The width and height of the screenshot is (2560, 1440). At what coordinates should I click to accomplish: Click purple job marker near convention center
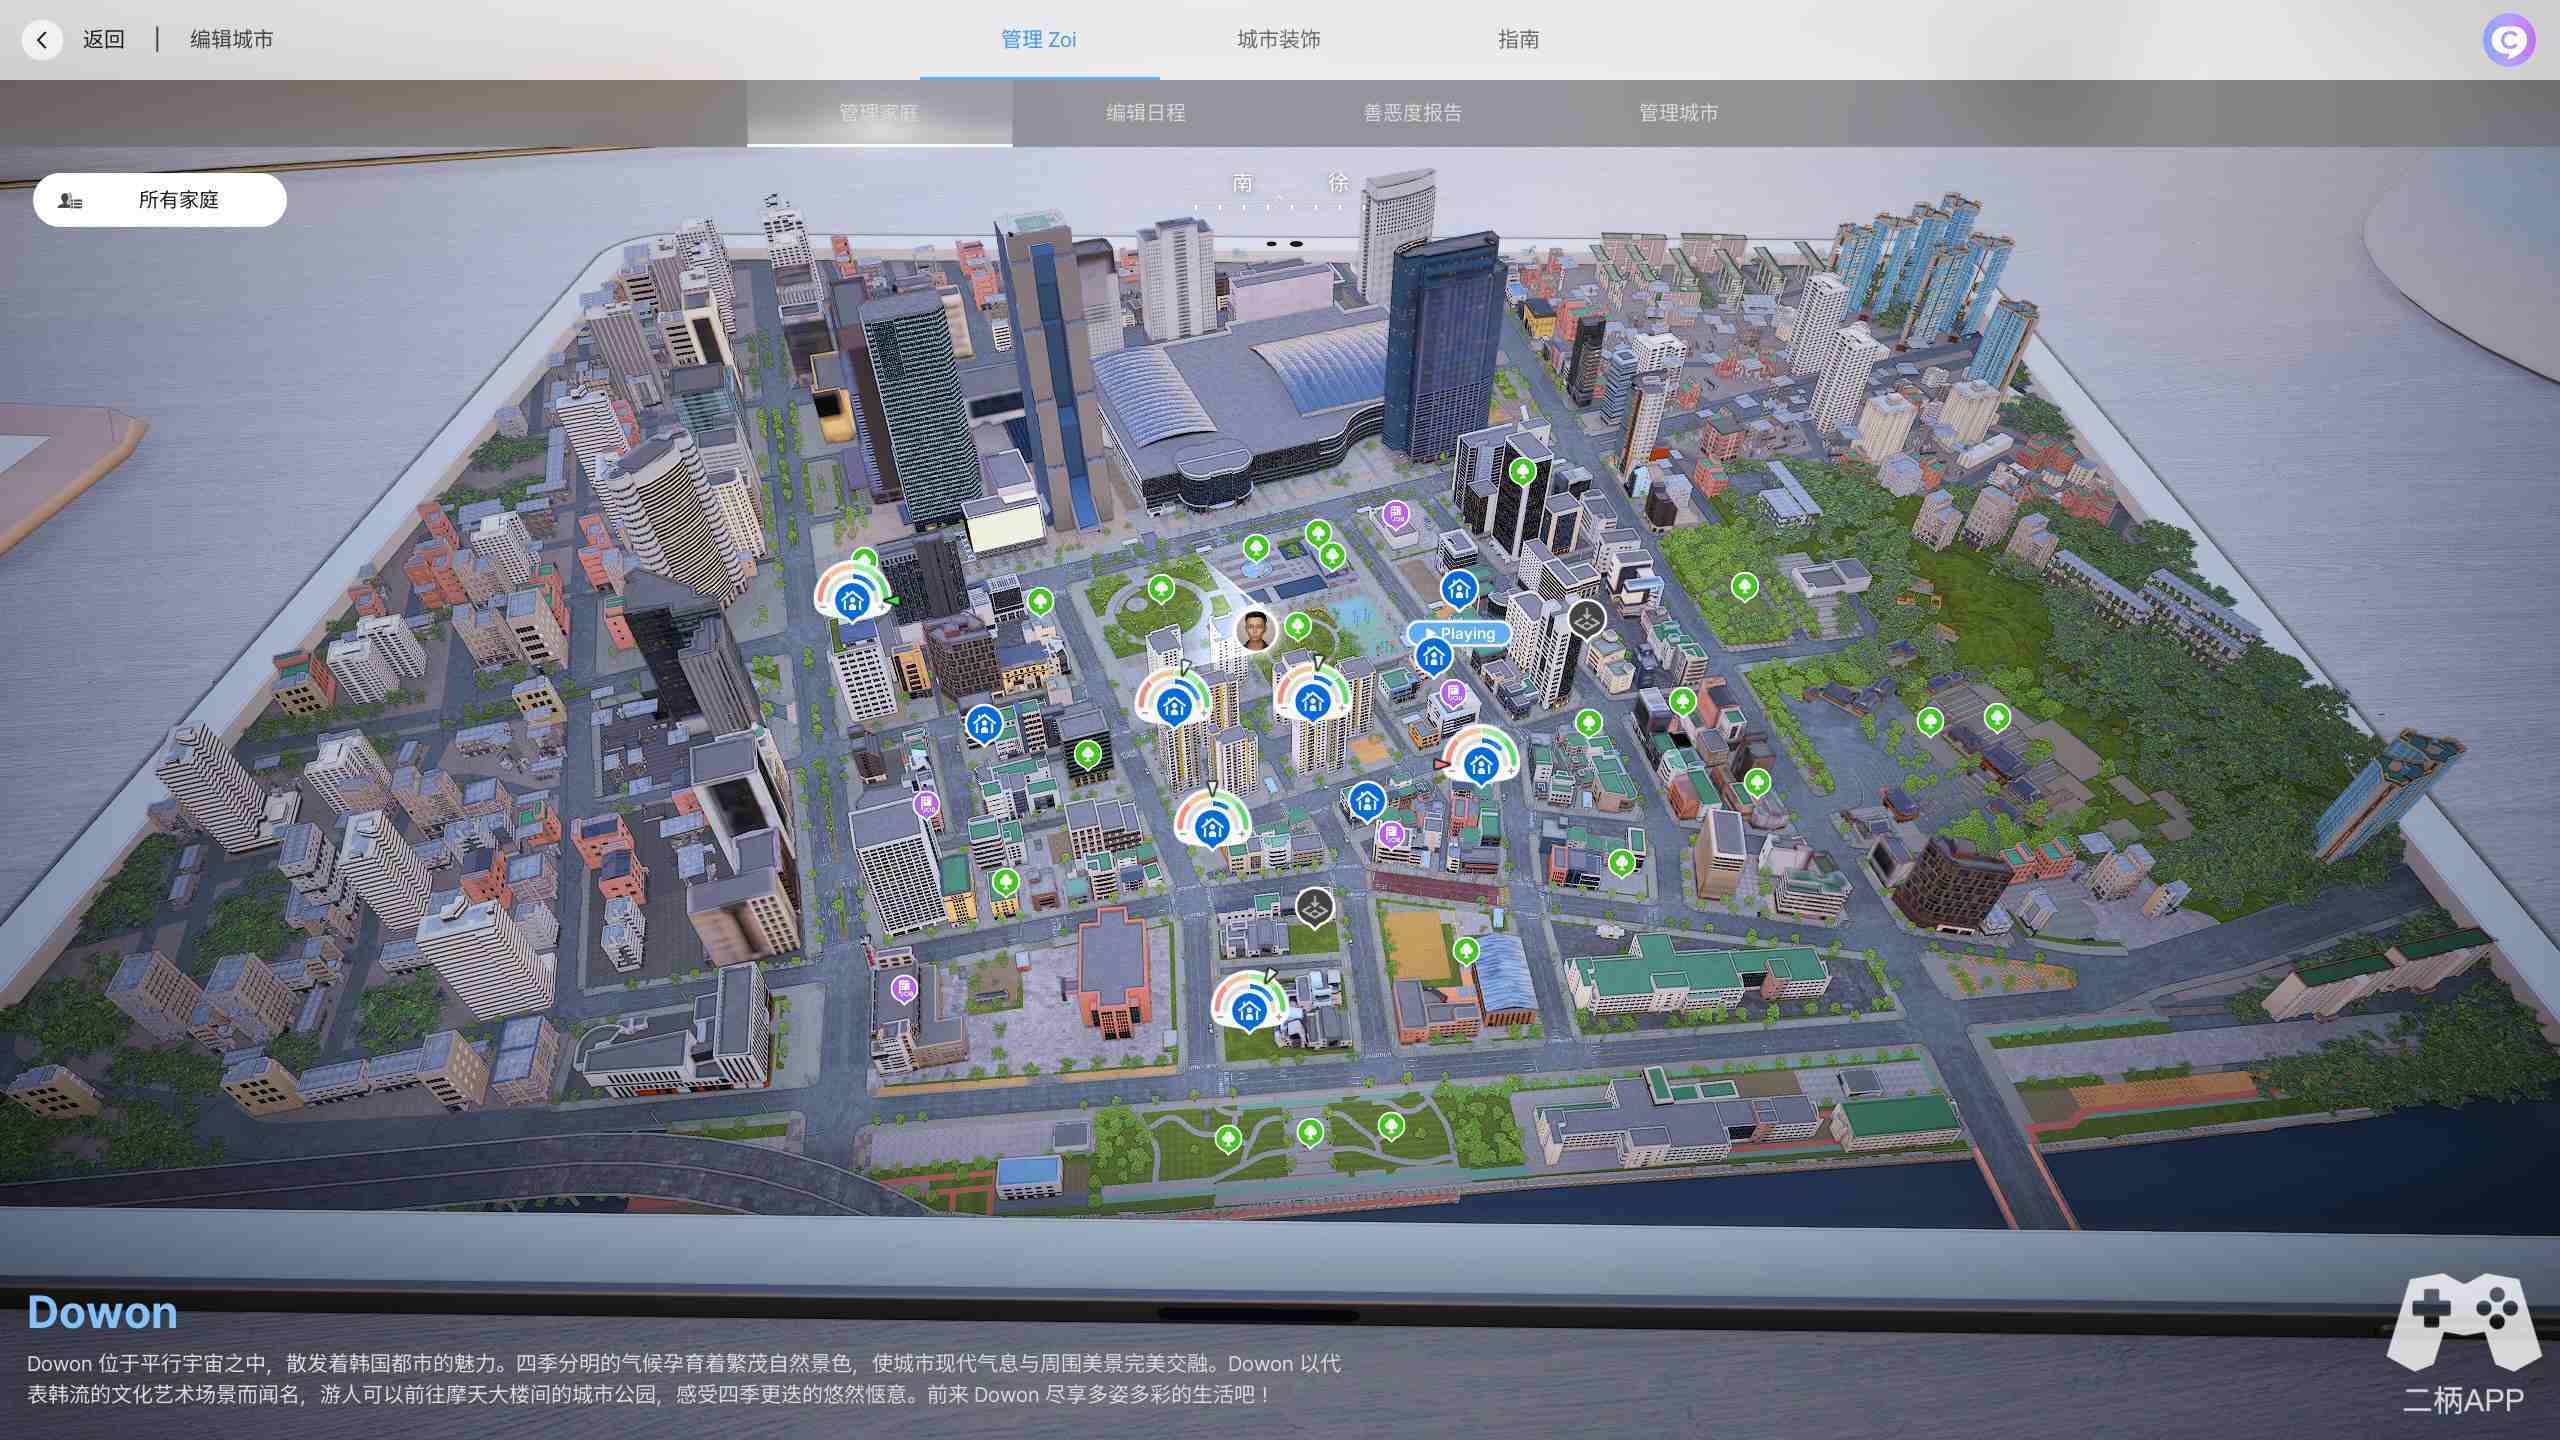(x=1395, y=515)
